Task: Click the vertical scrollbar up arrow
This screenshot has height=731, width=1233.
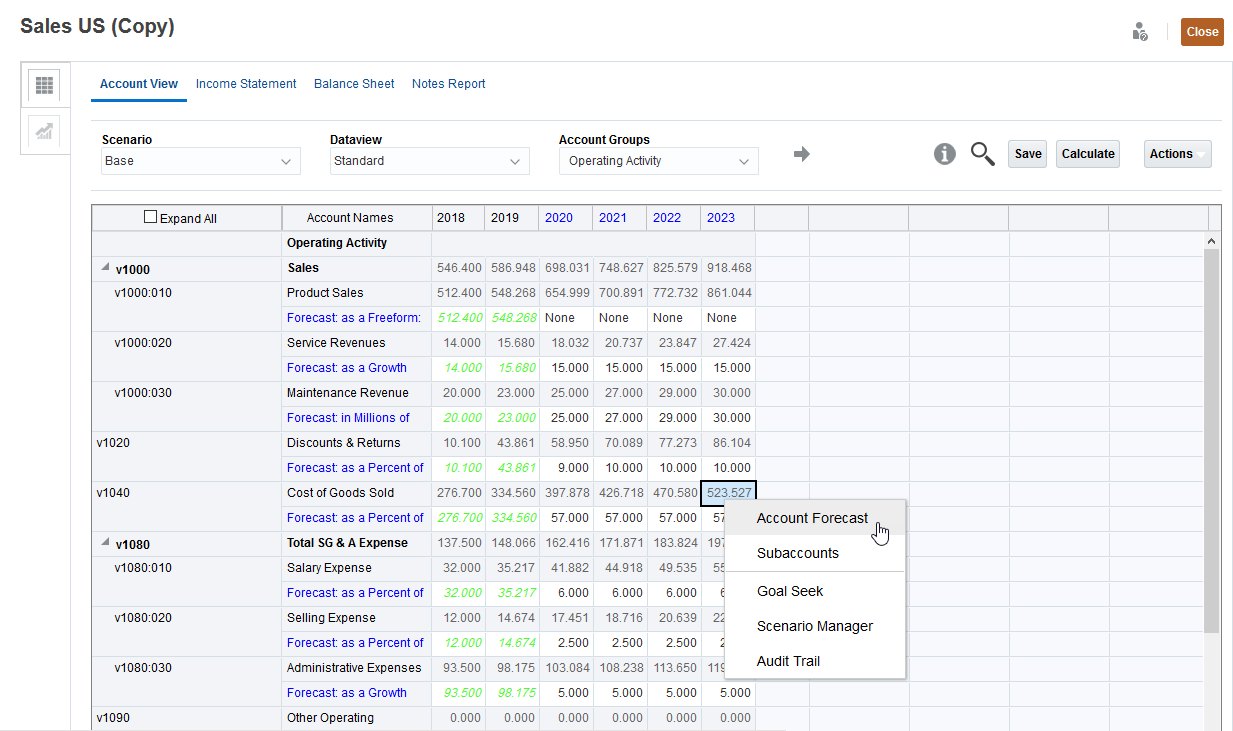Action: [1211, 241]
